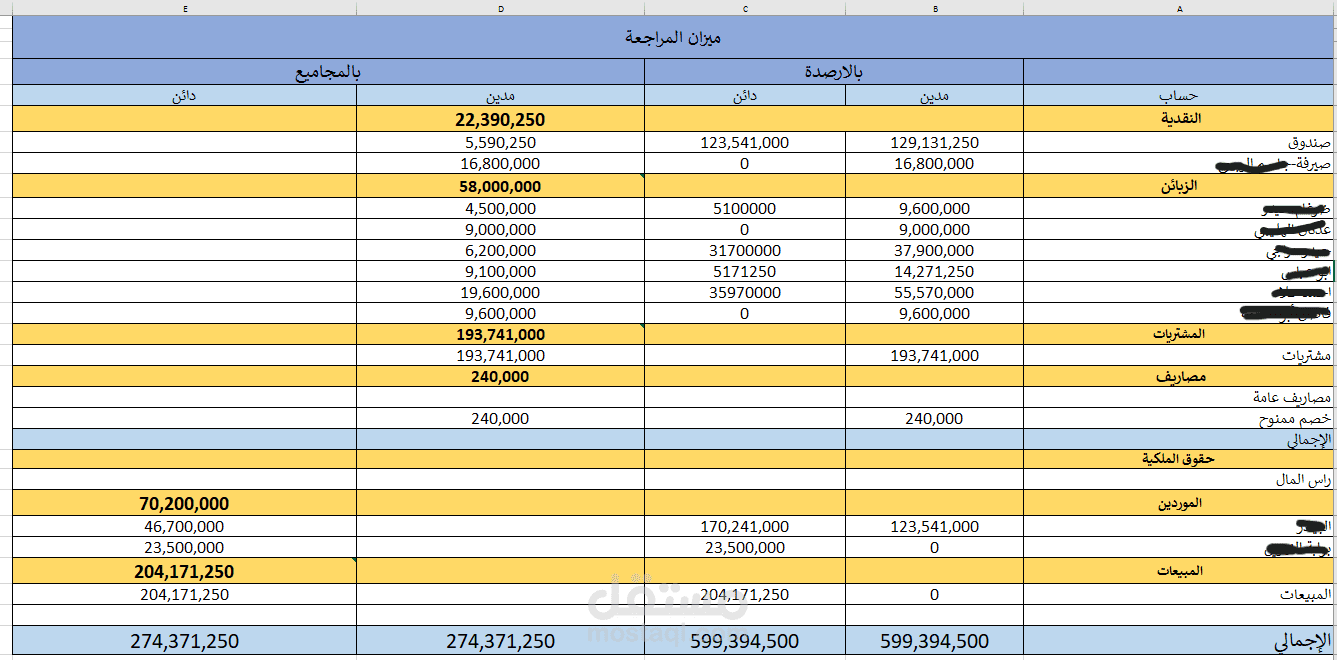Select 274,371,250 total in column D
1337x660 pixels.
[500, 641]
